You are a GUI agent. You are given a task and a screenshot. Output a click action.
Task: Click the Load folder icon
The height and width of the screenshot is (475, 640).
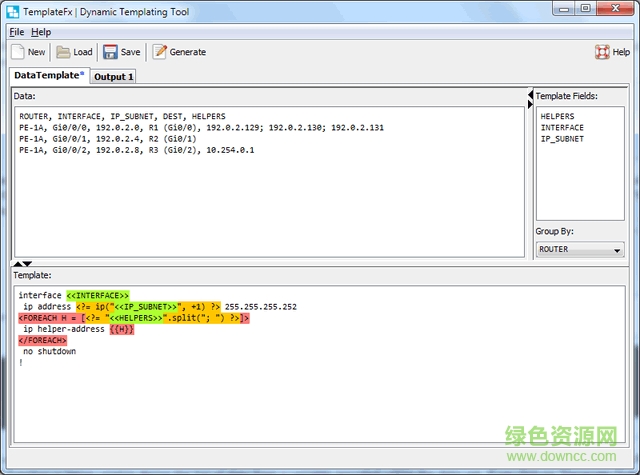point(63,52)
